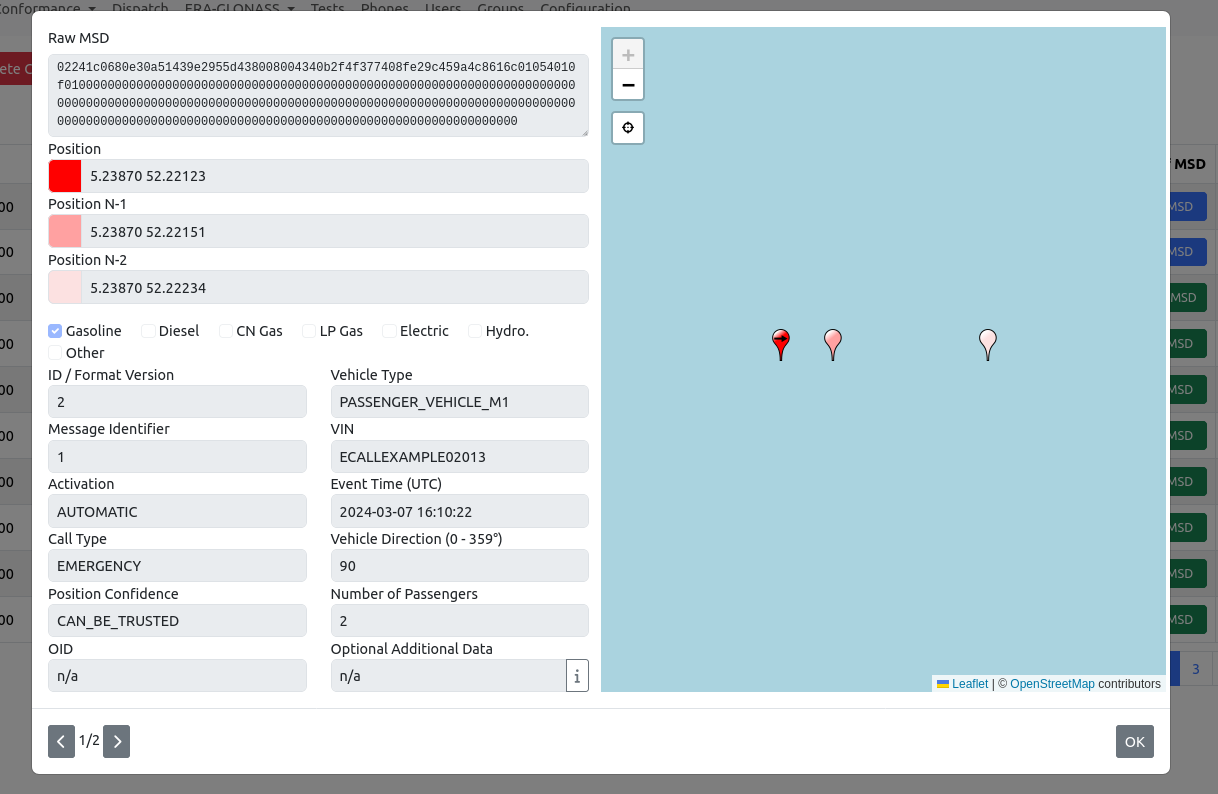The image size is (1218, 794).
Task: Go back with the left page chevron
Action: click(x=61, y=741)
